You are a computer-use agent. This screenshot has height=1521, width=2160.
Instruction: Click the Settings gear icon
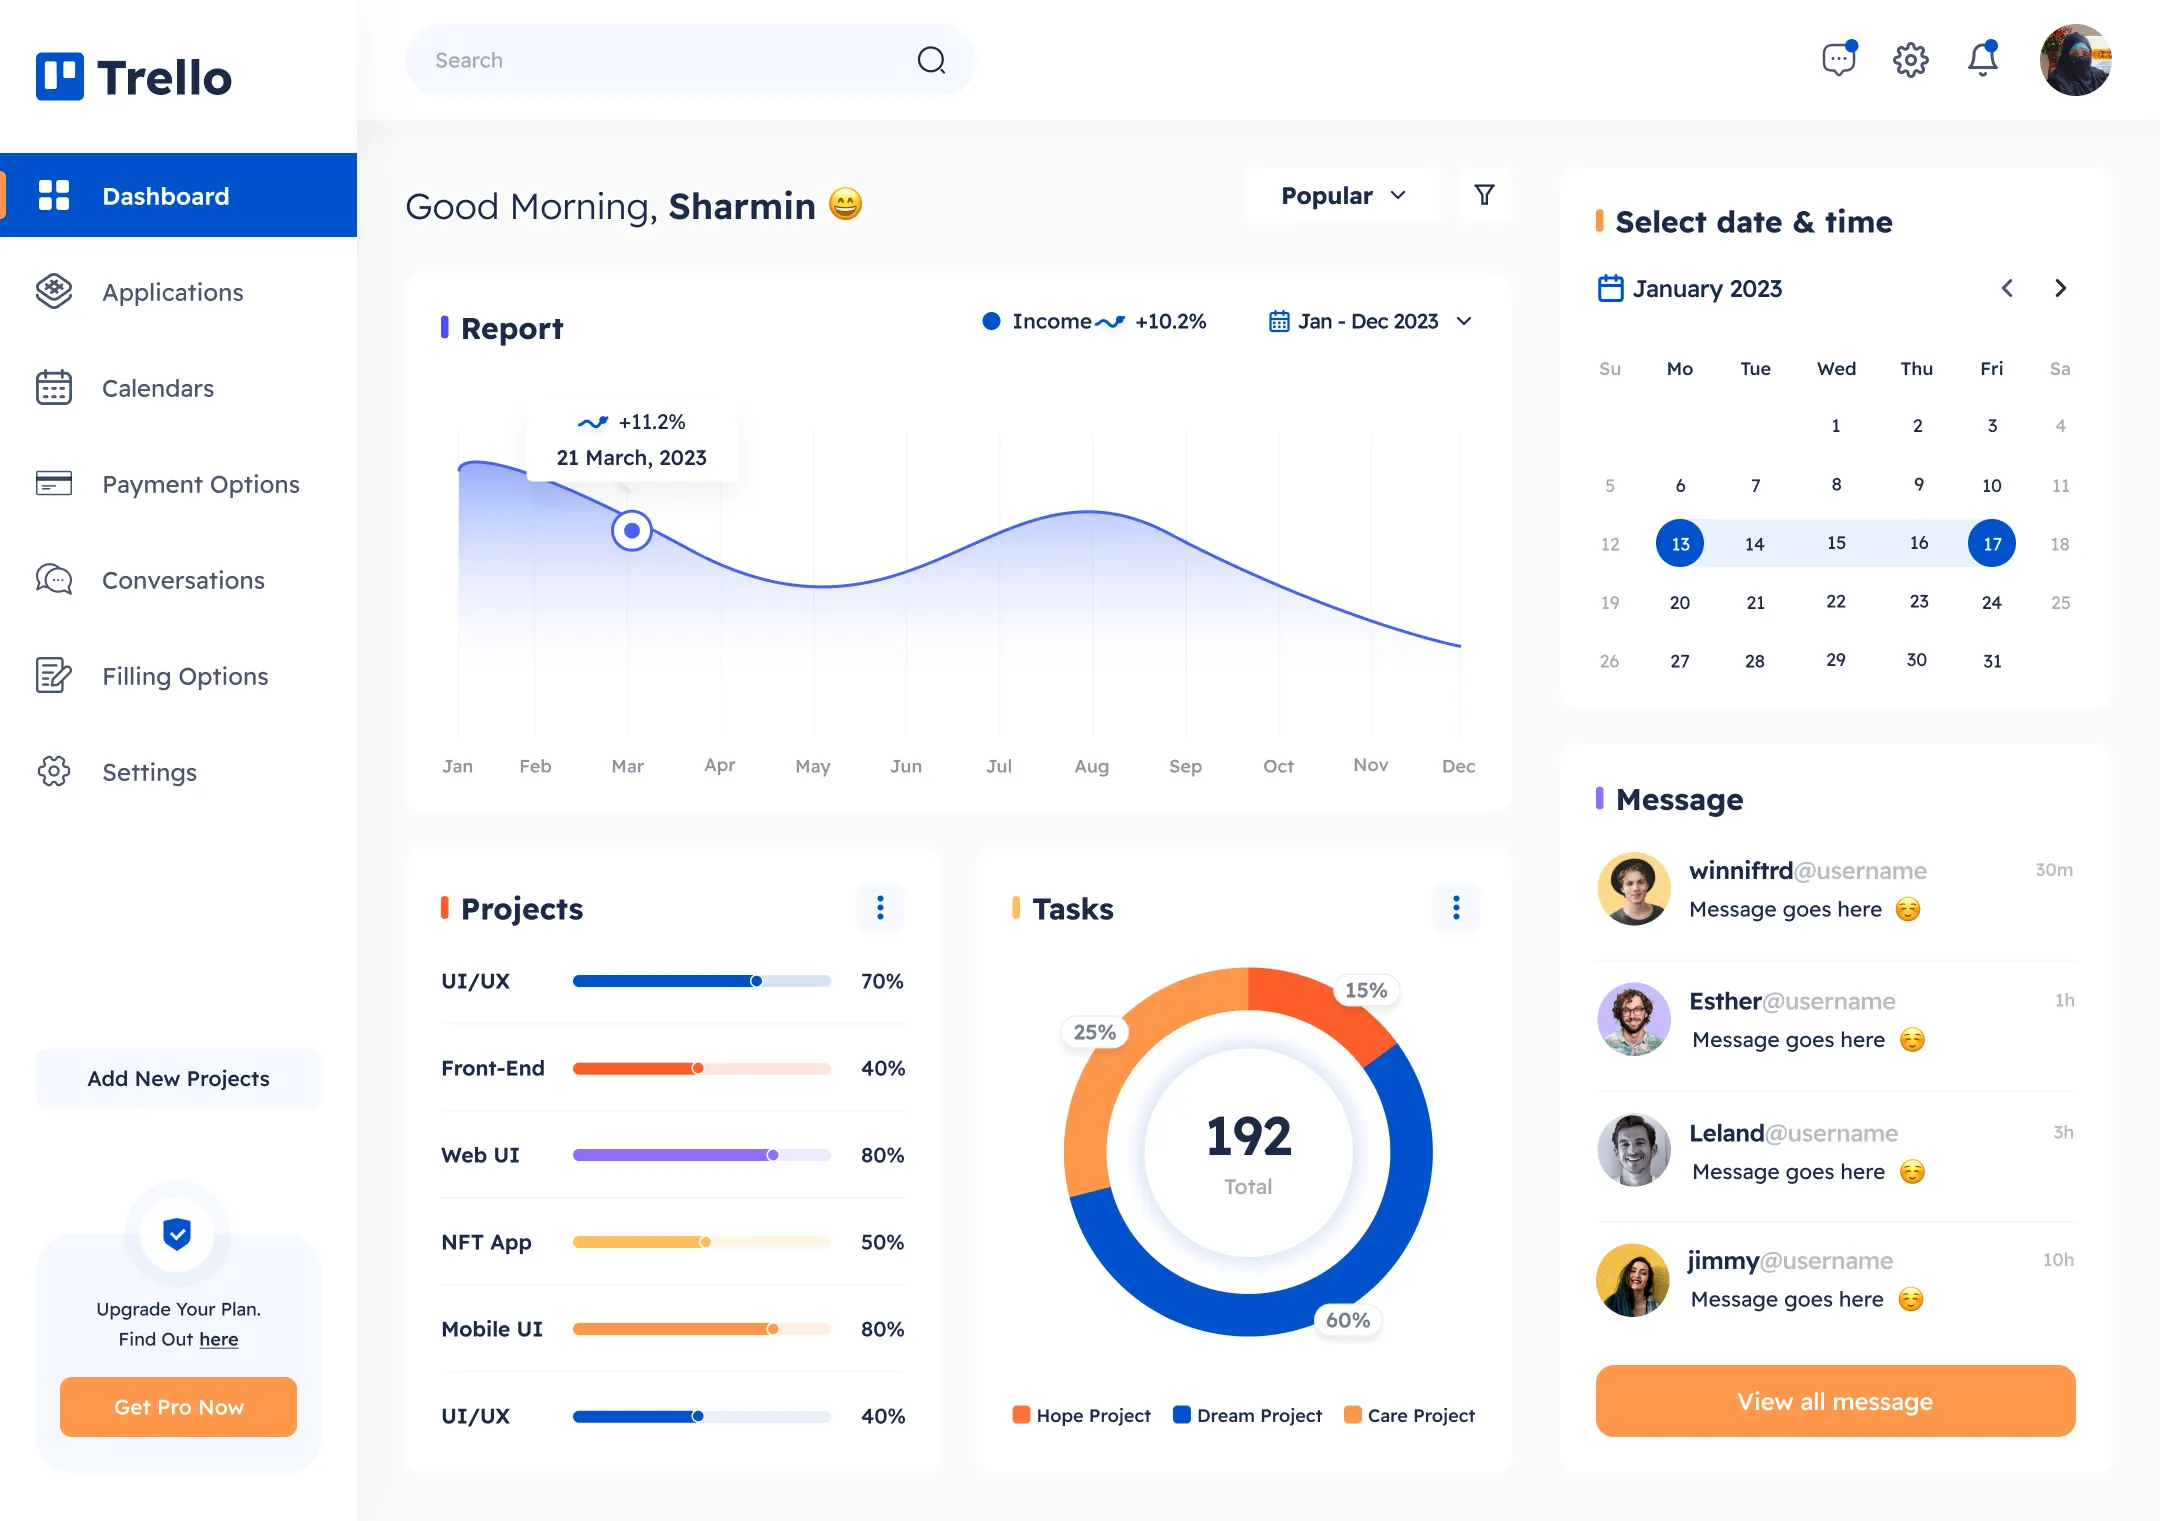tap(1910, 58)
